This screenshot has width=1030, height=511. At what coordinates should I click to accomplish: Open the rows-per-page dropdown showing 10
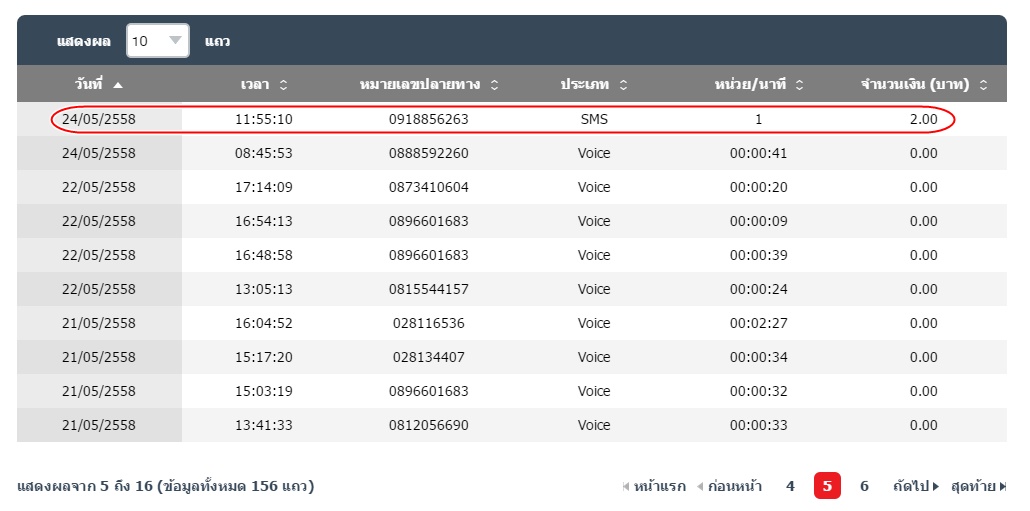point(157,41)
